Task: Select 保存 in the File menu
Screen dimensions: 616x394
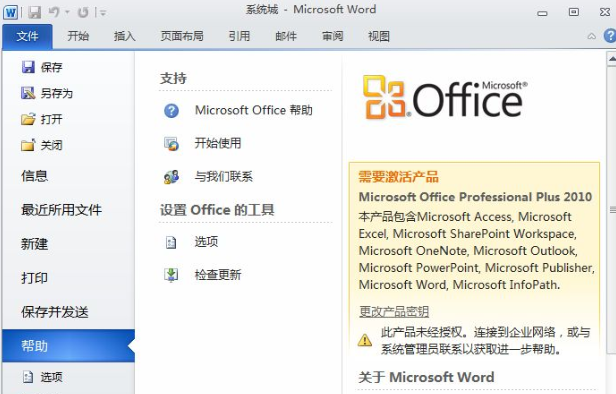Action: [x=42, y=67]
